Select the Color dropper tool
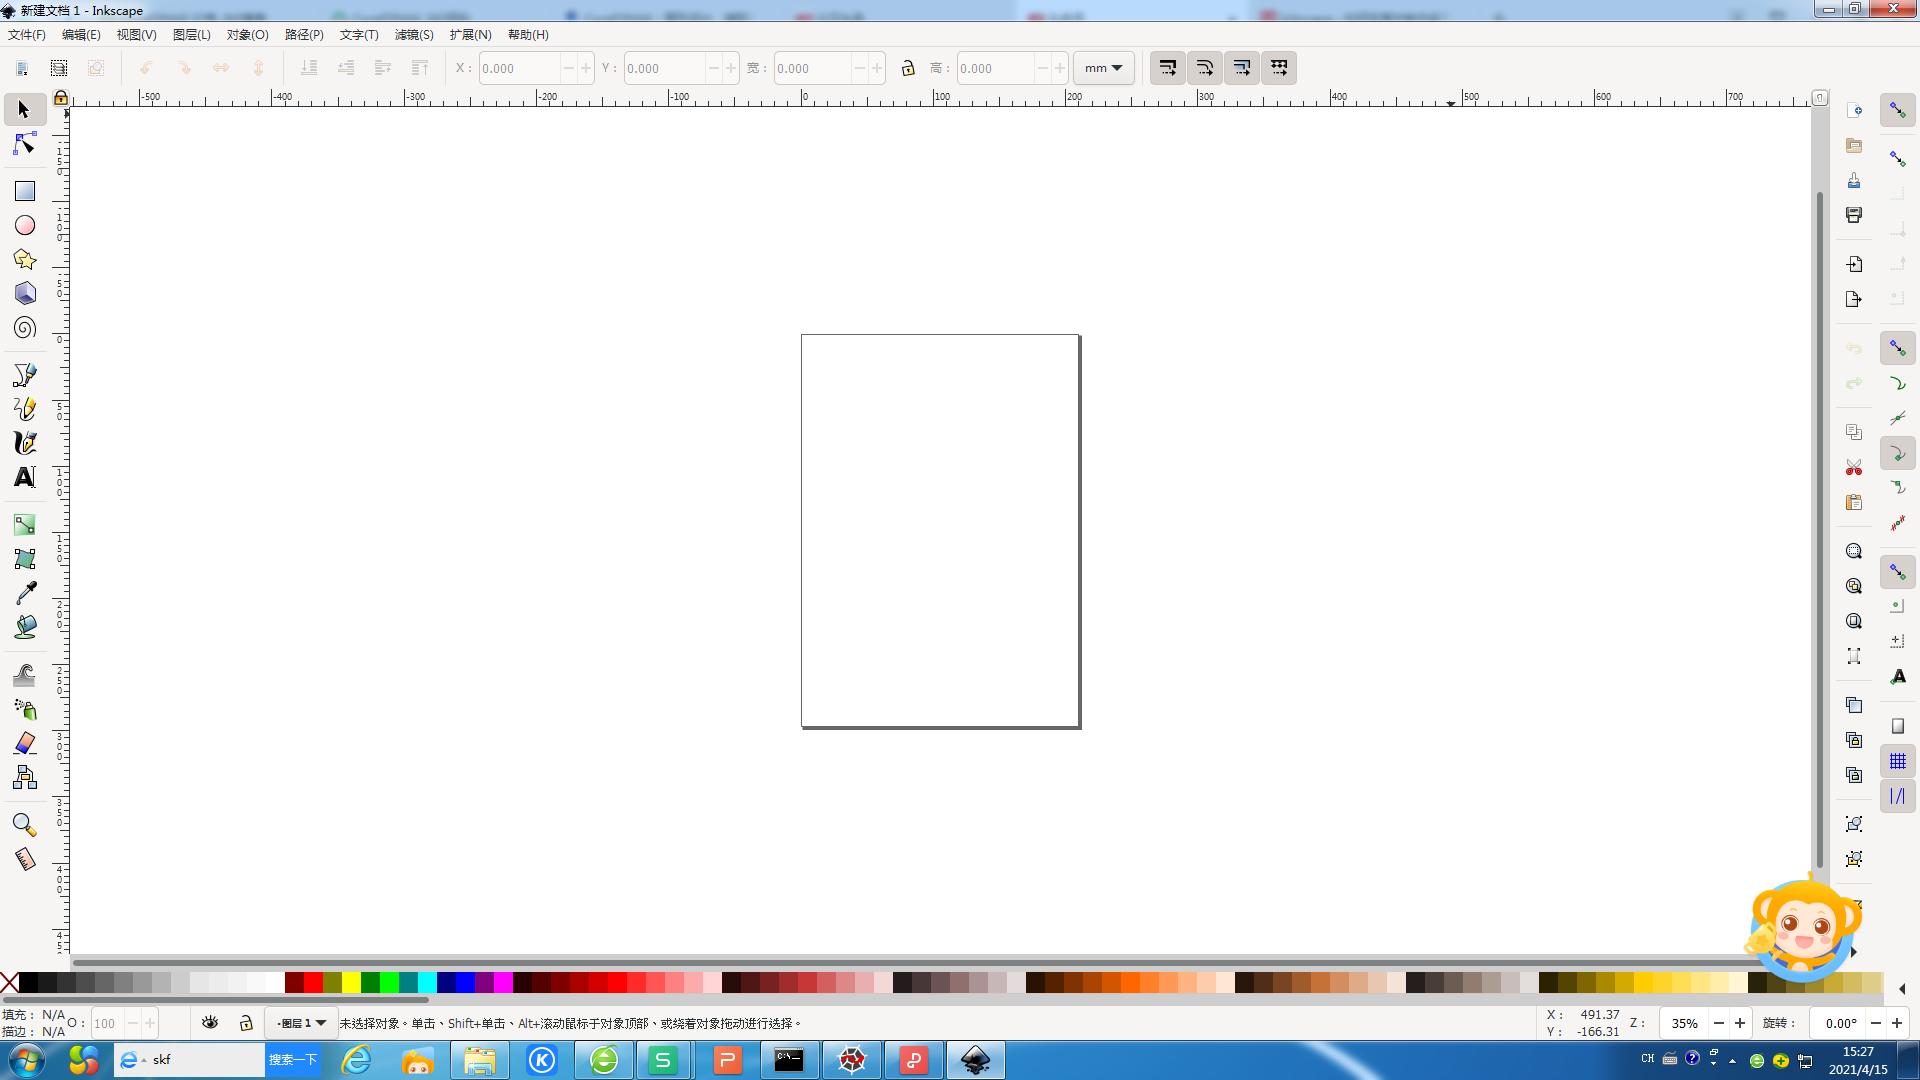 pyautogui.click(x=24, y=592)
